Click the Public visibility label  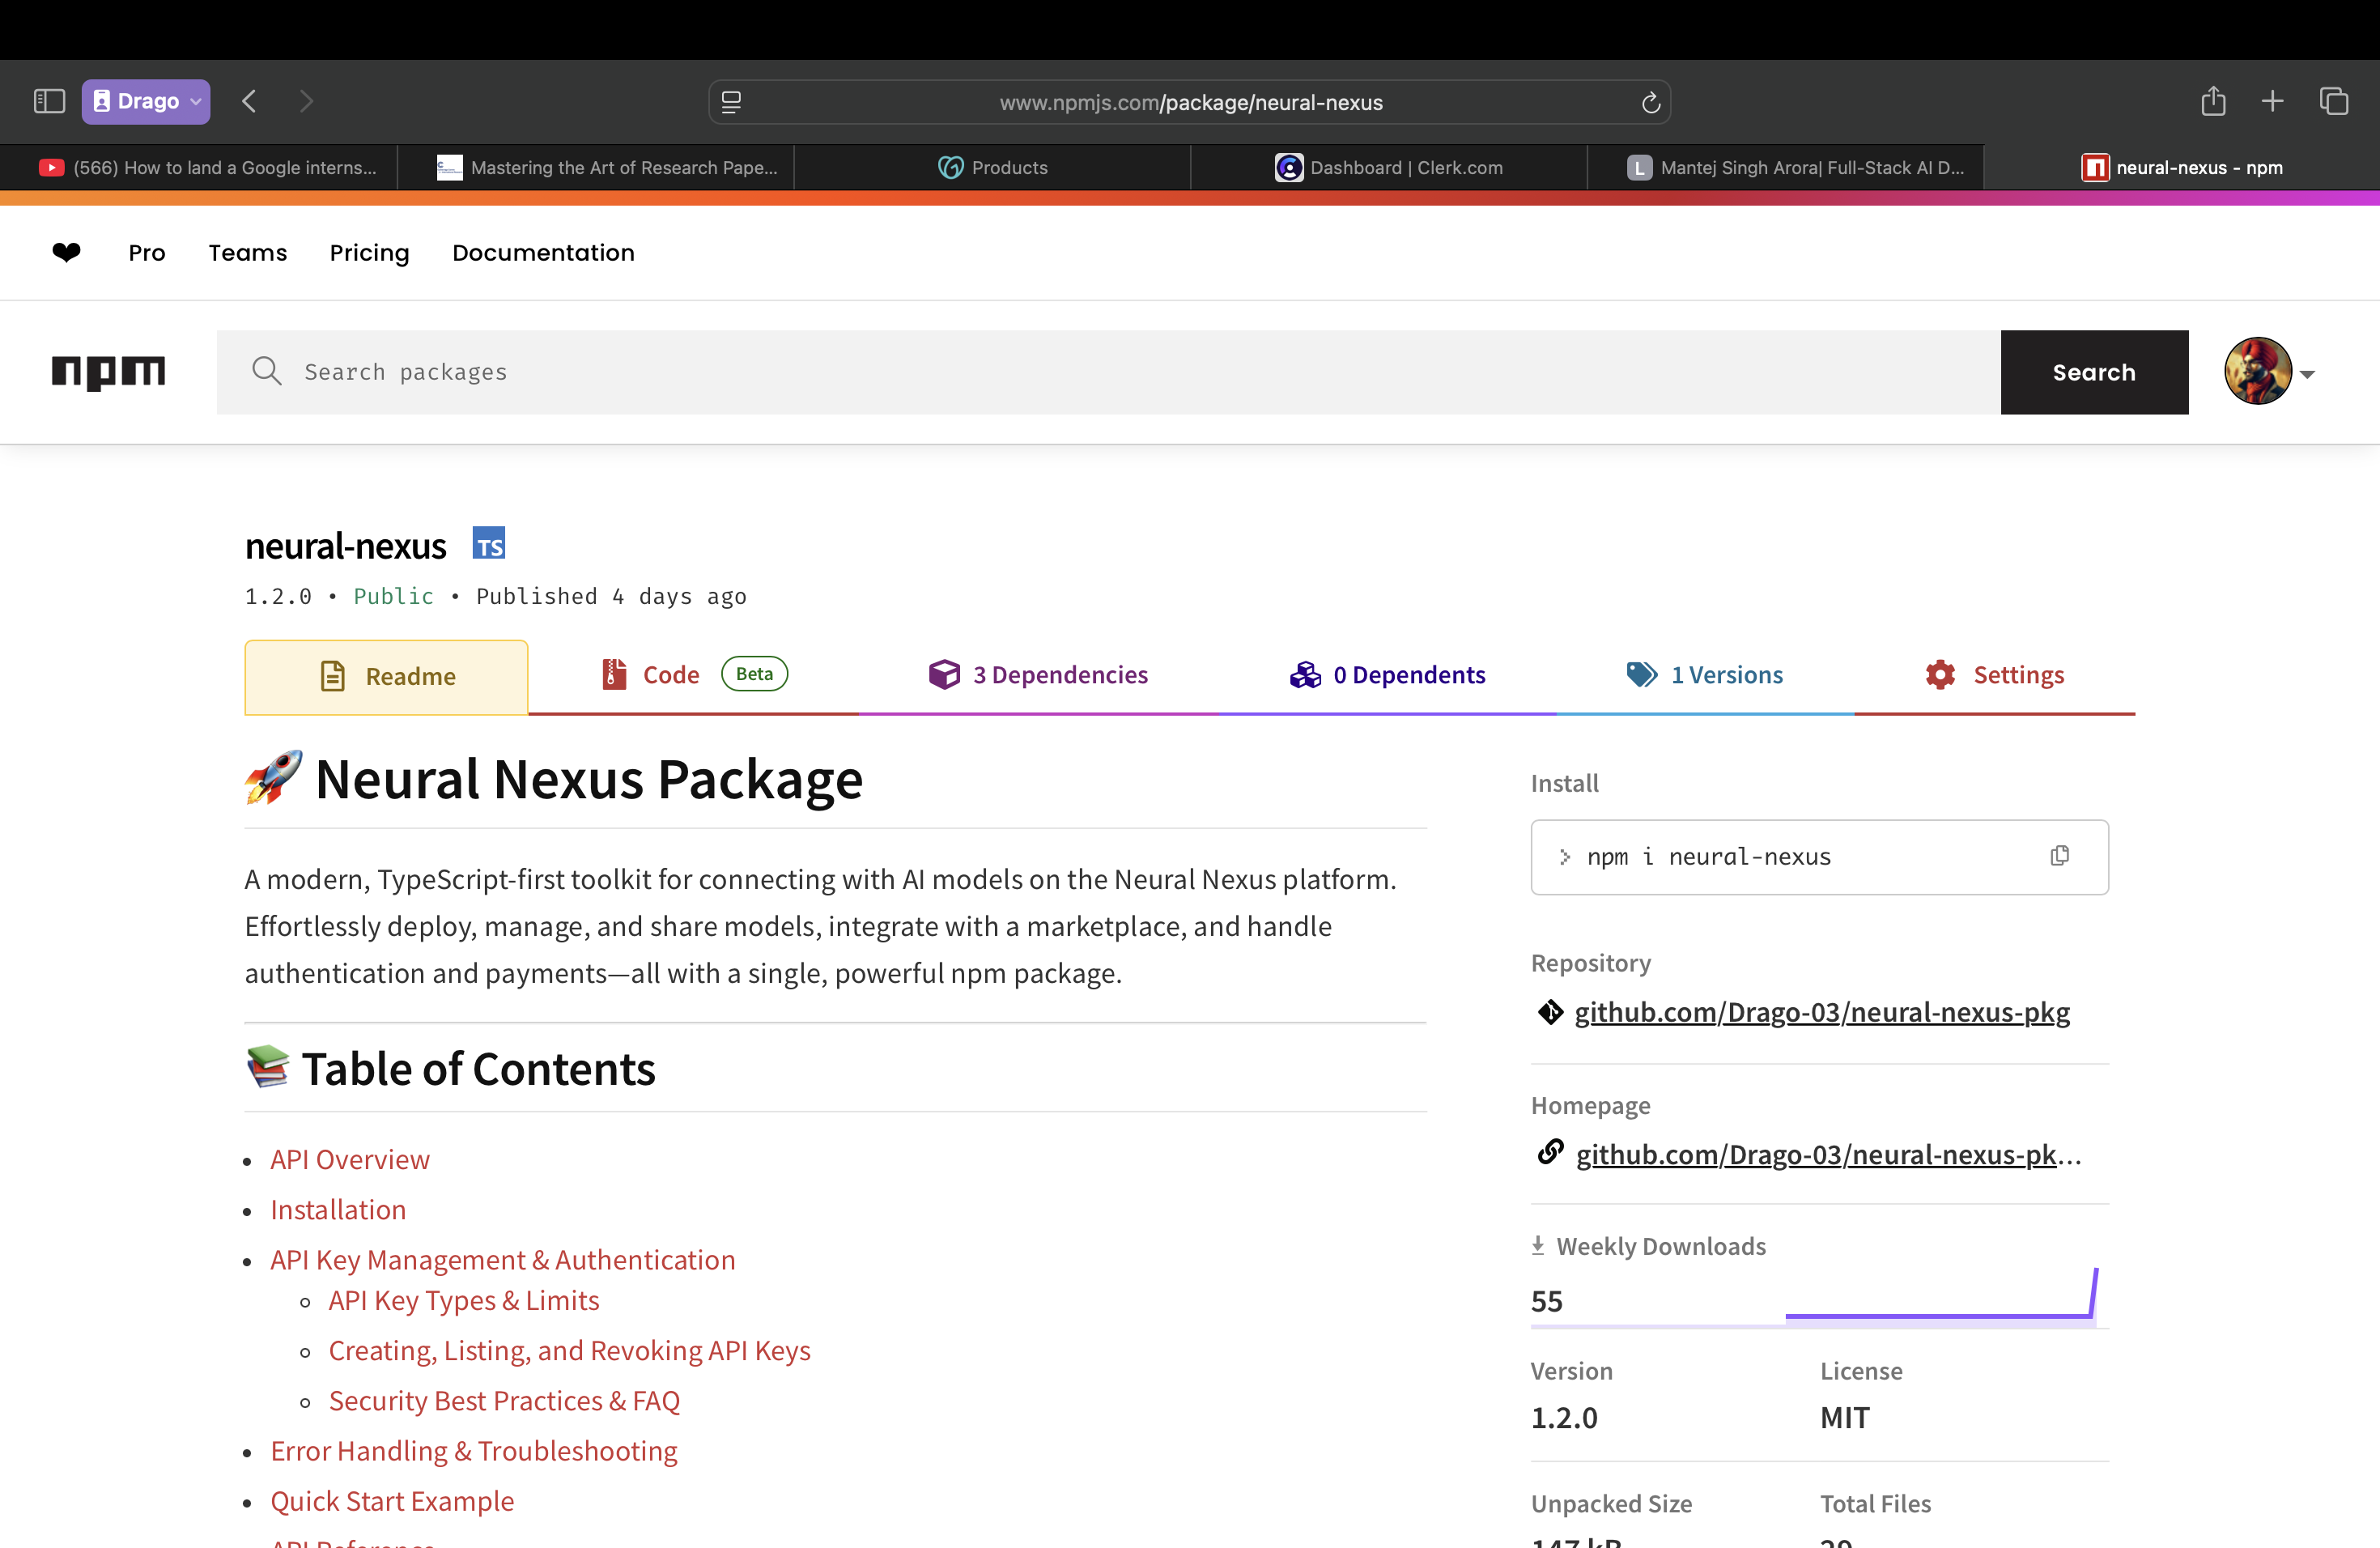(x=394, y=596)
